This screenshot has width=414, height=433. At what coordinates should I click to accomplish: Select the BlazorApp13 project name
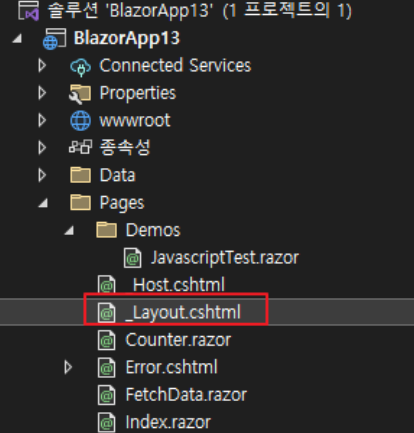click(127, 38)
